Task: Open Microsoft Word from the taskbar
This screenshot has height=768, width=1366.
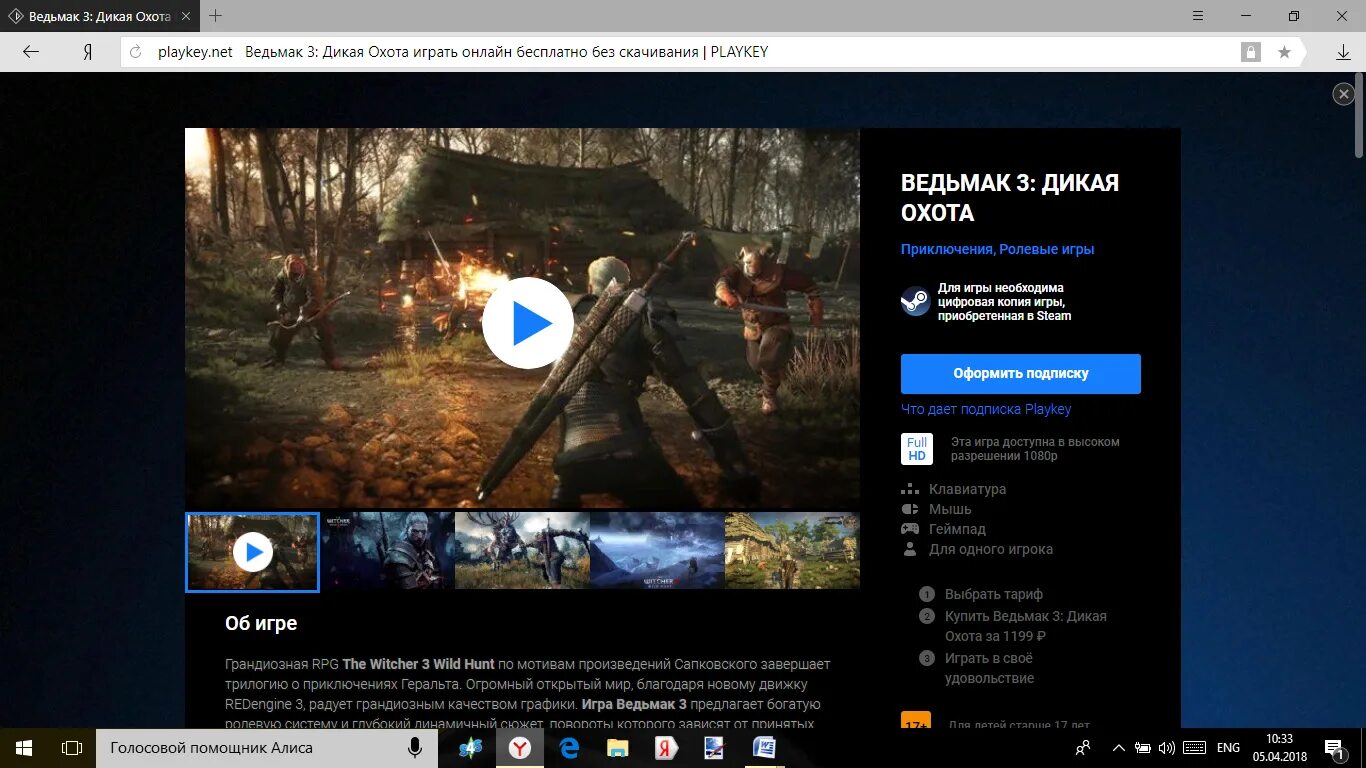Action: (764, 748)
